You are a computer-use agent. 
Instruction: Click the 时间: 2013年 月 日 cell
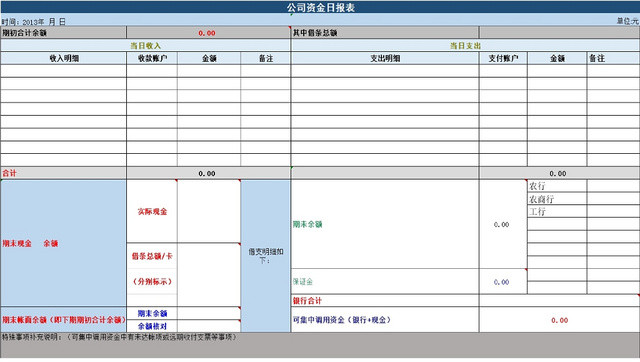click(33, 22)
